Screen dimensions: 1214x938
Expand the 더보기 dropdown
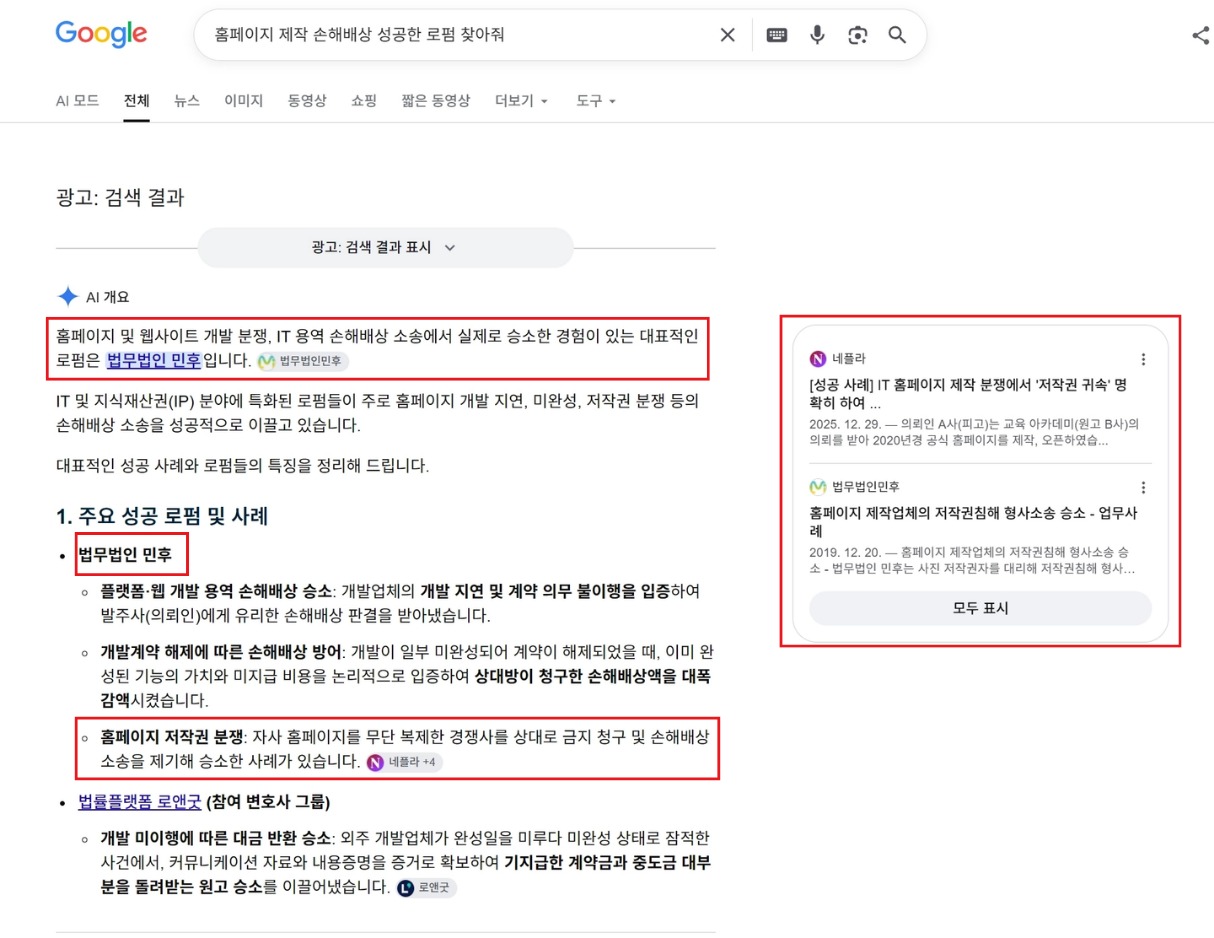(522, 101)
